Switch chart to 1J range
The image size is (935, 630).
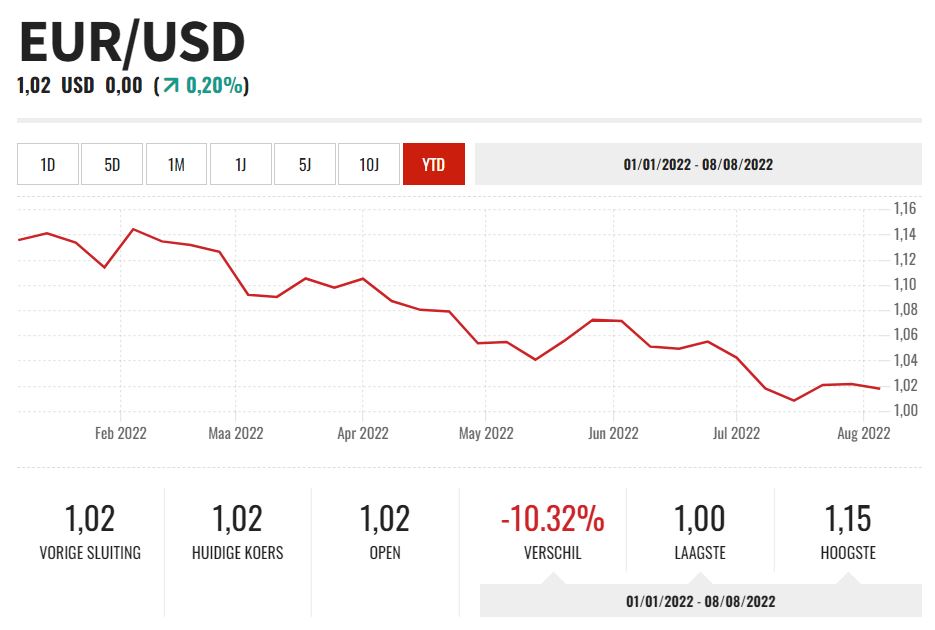click(x=240, y=164)
